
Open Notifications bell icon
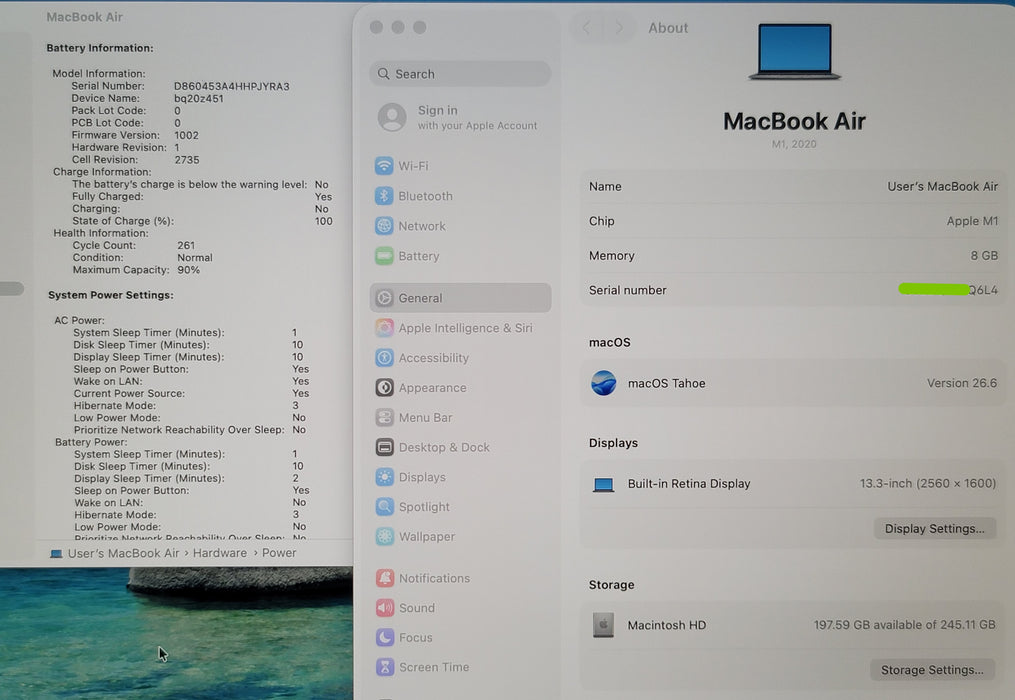point(385,578)
